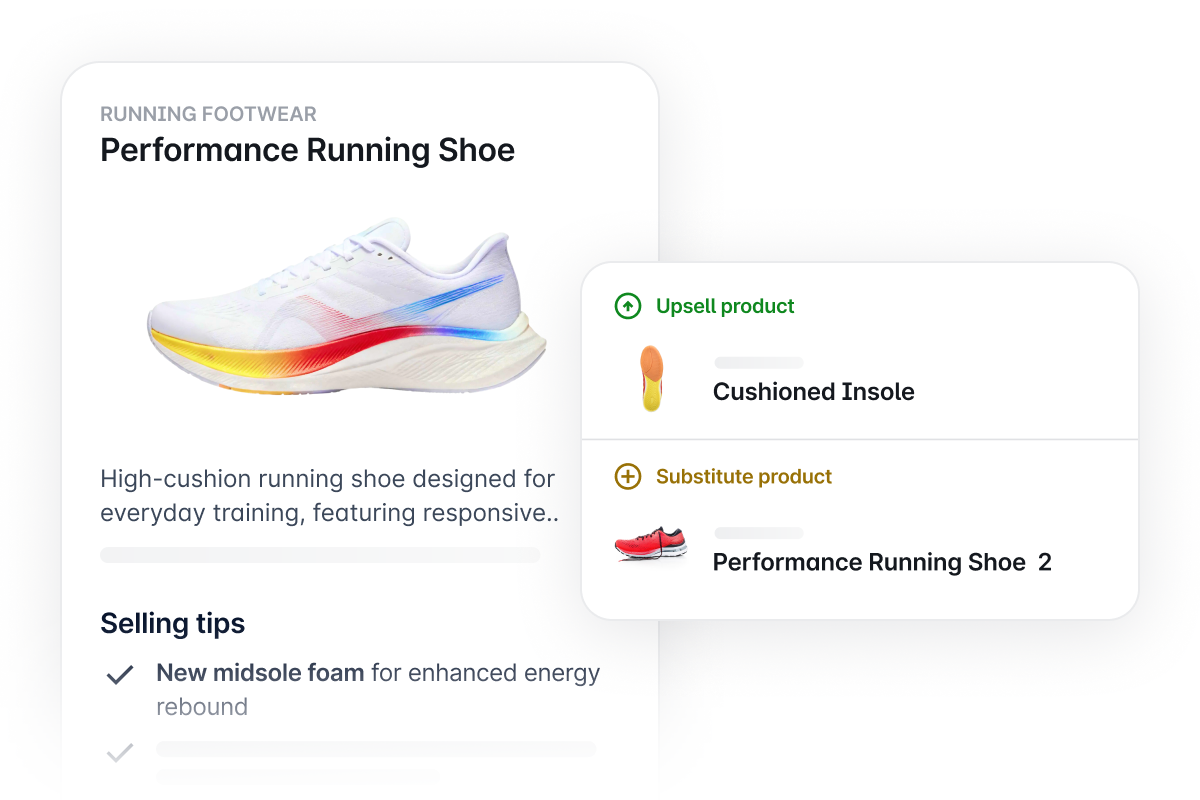The height and width of the screenshot is (800, 1200).
Task: Click the second selling tip placeholder line
Action: [x=375, y=749]
